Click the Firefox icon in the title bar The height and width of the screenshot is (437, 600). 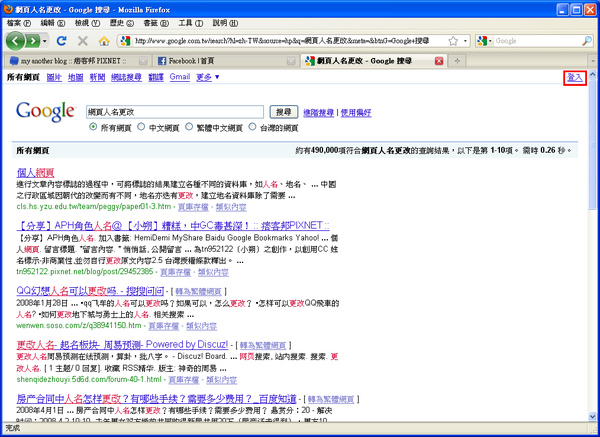(8, 9)
